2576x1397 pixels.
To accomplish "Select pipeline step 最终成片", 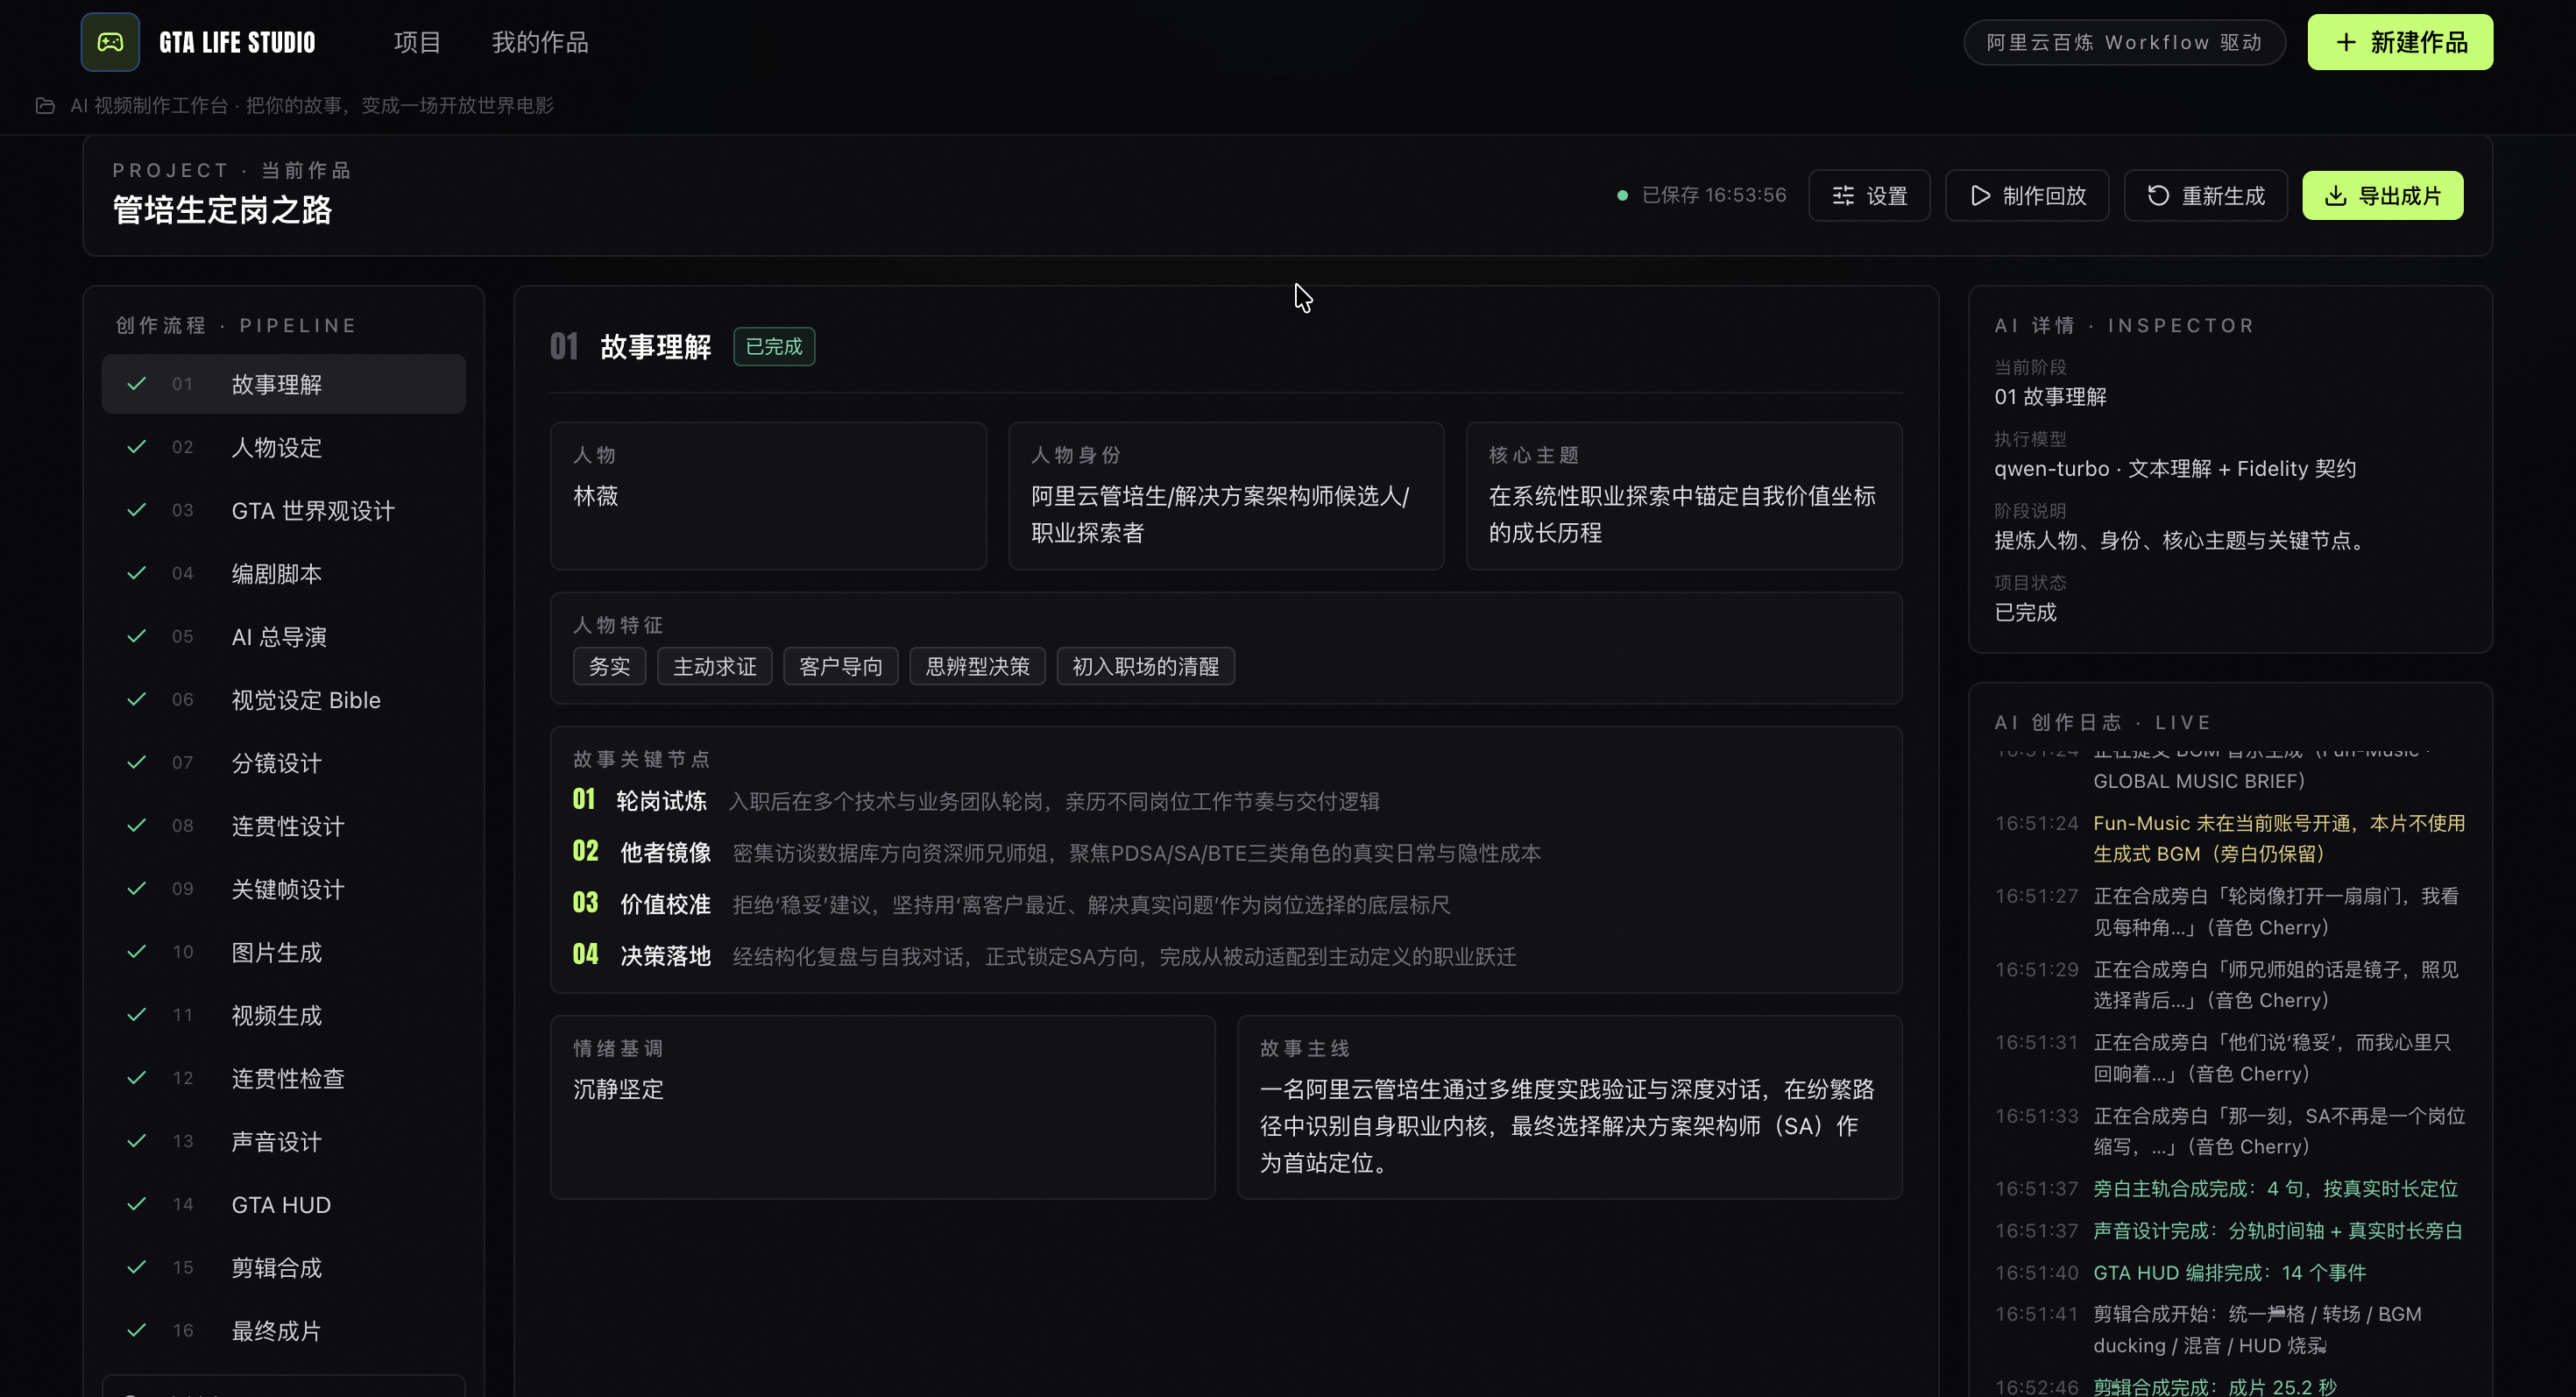I will click(x=283, y=1331).
